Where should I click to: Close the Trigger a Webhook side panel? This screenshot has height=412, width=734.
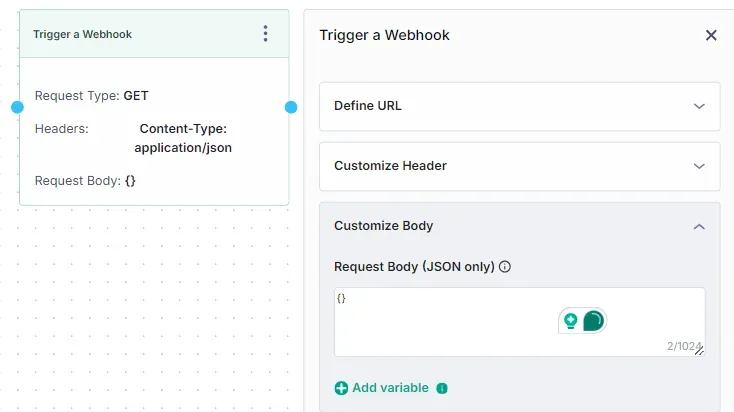click(711, 35)
